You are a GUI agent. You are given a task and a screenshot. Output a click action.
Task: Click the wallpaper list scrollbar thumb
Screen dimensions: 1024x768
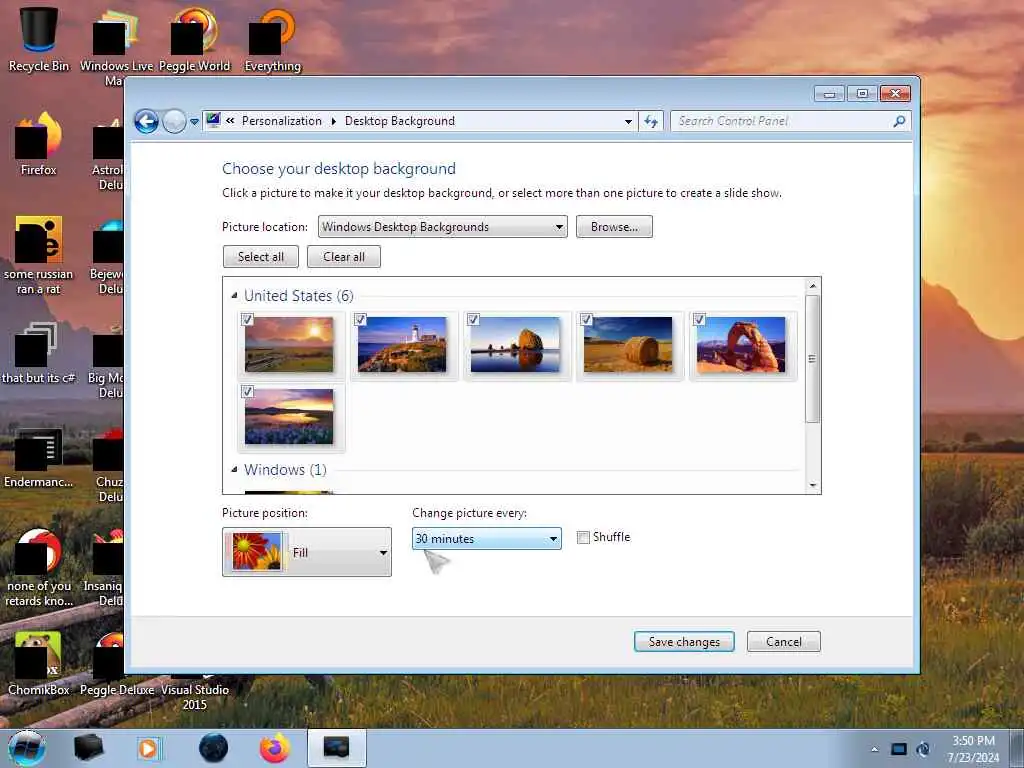click(x=812, y=359)
